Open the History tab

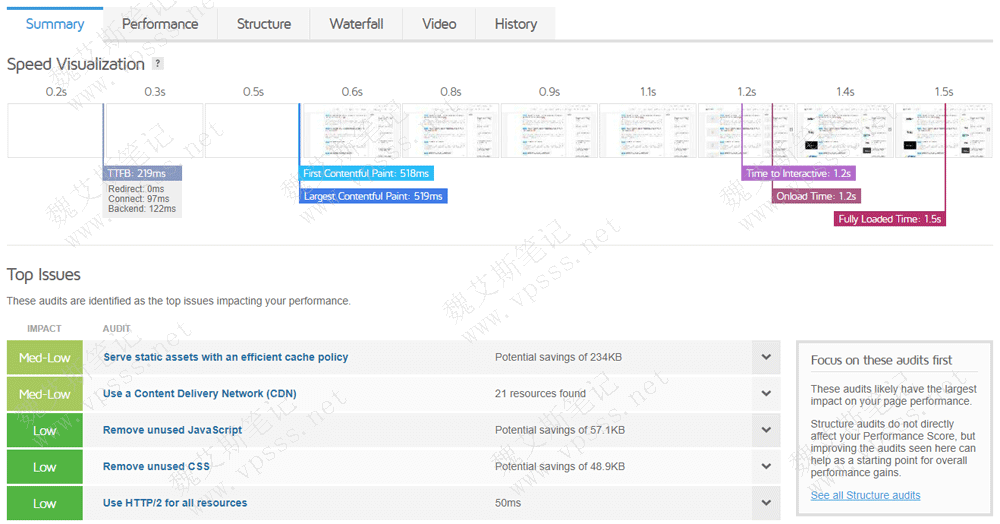tap(515, 24)
